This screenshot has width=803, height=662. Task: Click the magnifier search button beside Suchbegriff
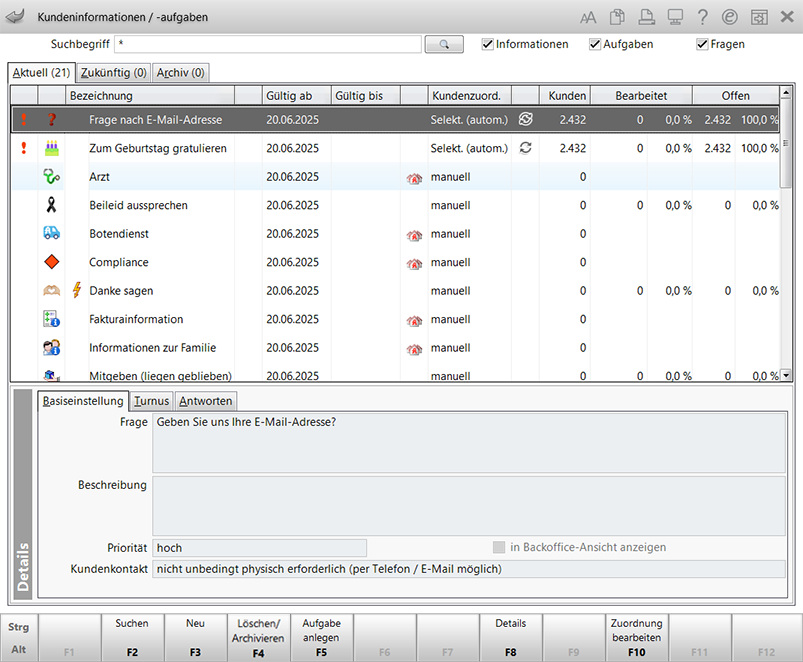coord(444,44)
